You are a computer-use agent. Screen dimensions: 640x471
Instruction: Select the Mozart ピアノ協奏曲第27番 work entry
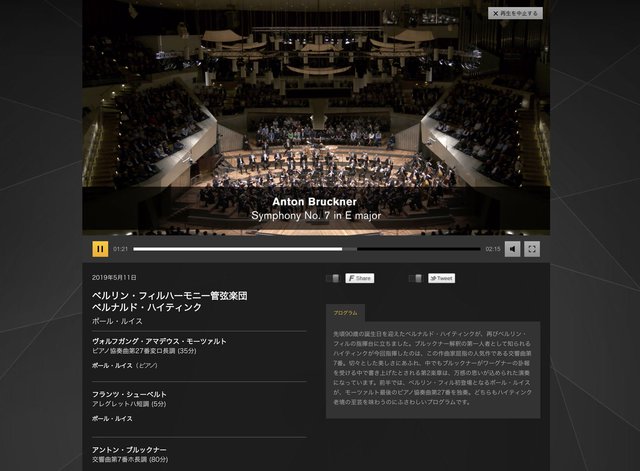point(144,351)
